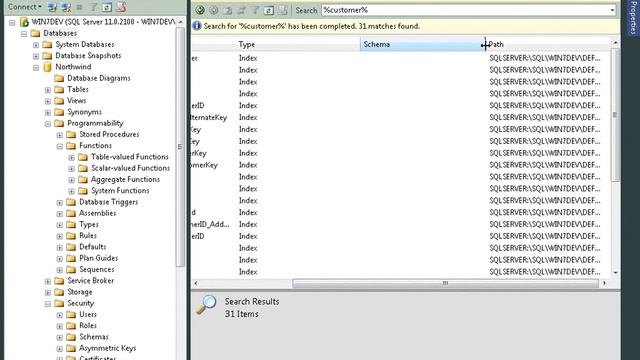640x360 pixels.
Task: Click the results horizontal scrollbar thumb
Action: coord(445,283)
